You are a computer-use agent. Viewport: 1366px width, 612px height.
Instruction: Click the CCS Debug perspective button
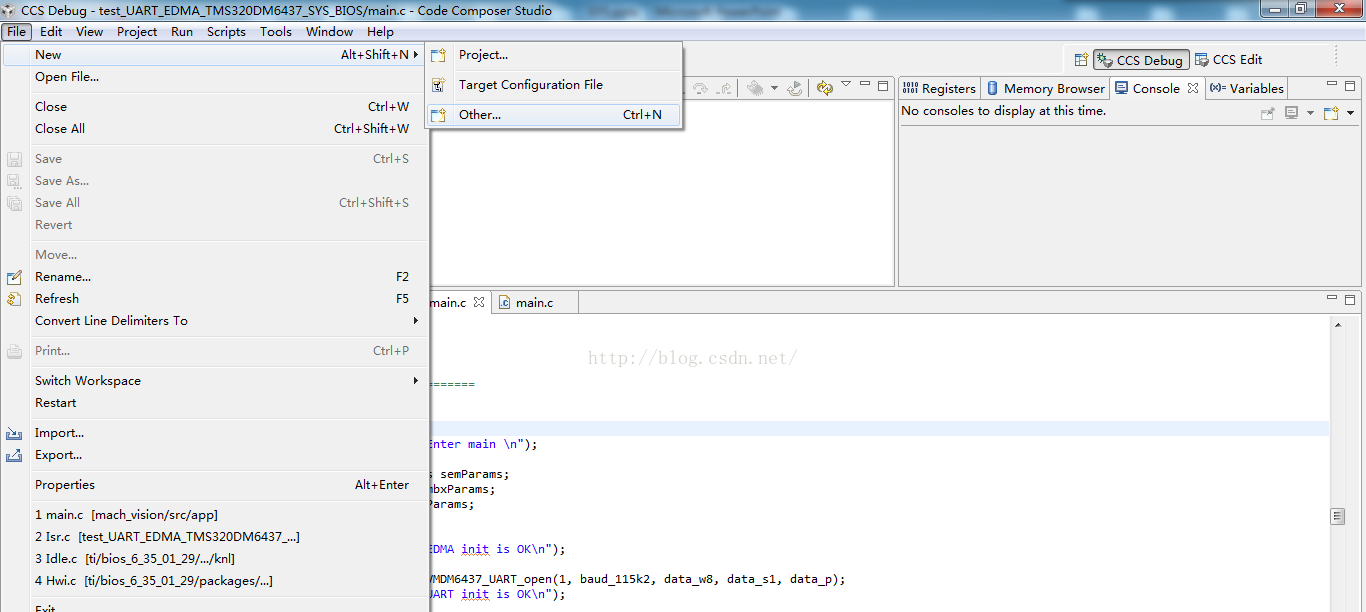1141,60
